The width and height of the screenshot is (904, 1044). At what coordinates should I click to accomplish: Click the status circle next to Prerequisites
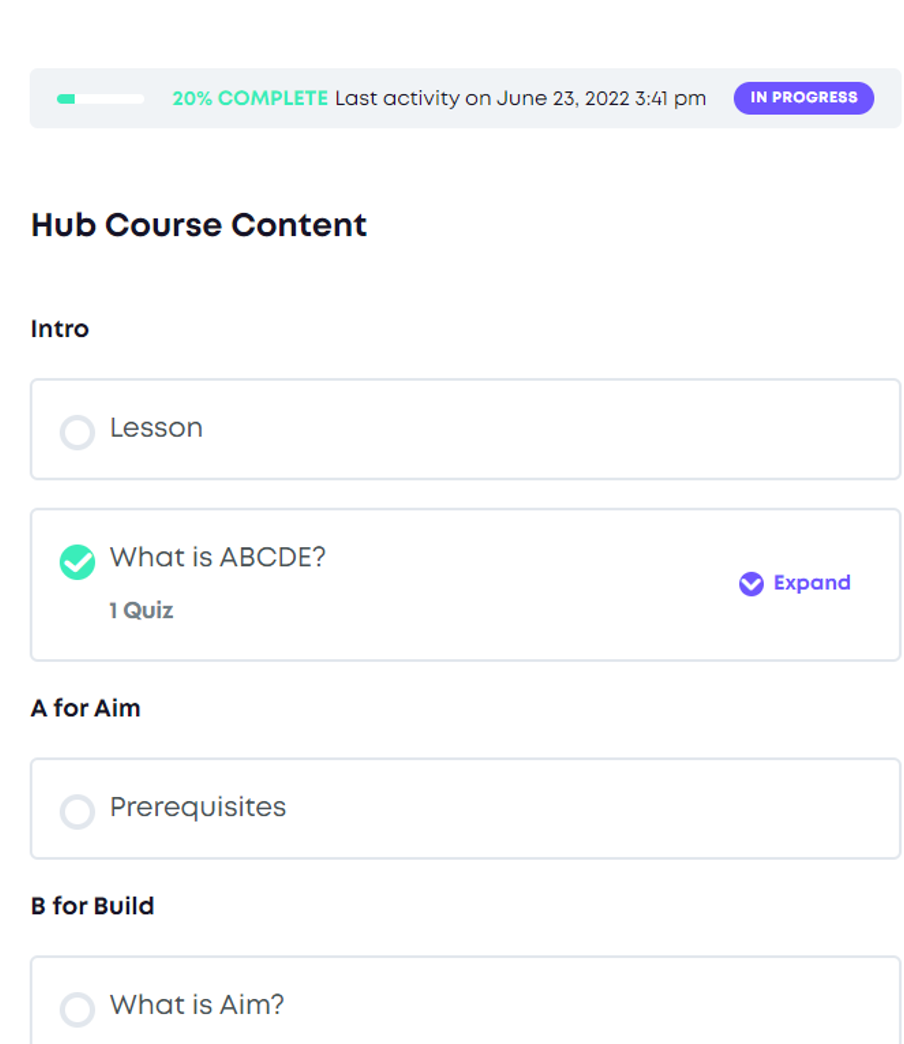click(x=77, y=811)
